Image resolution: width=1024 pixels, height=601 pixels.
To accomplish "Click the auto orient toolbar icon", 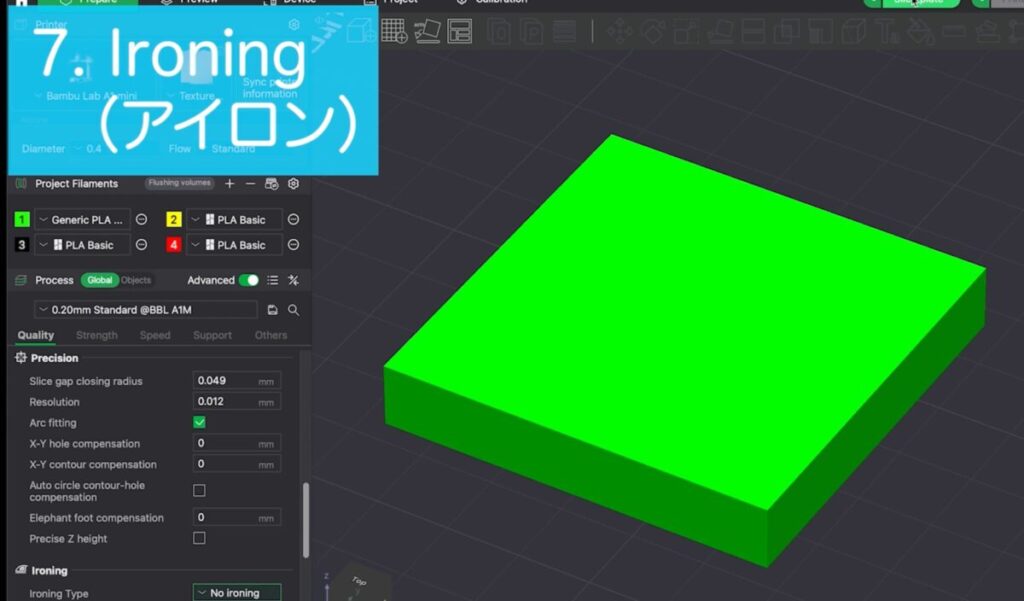I will [427, 31].
